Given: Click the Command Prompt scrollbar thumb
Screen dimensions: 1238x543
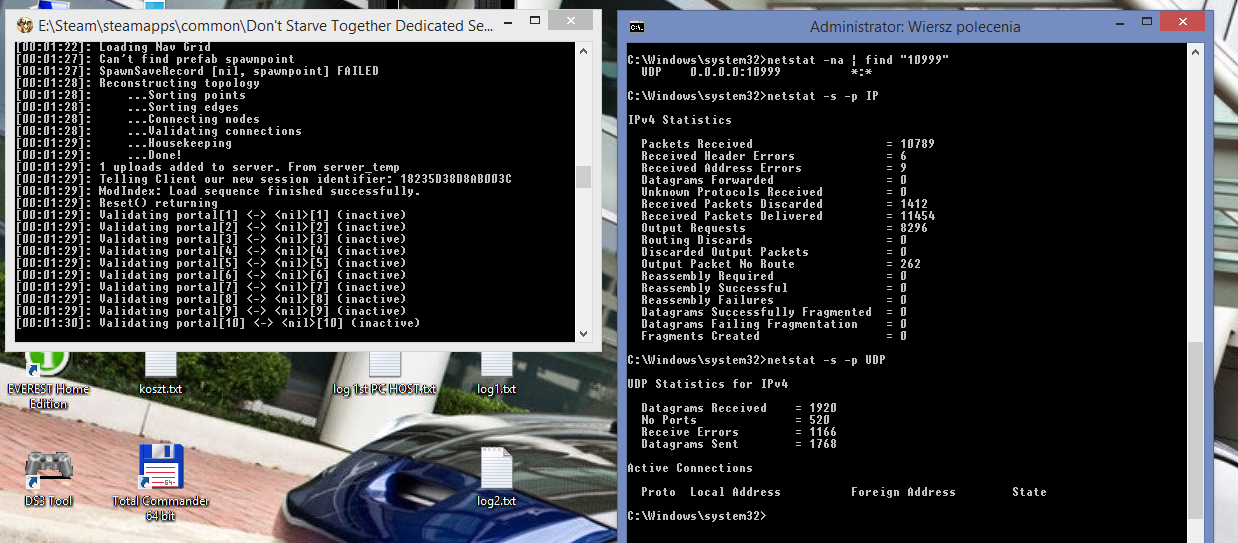Looking at the screenshot, I should point(1196,430).
